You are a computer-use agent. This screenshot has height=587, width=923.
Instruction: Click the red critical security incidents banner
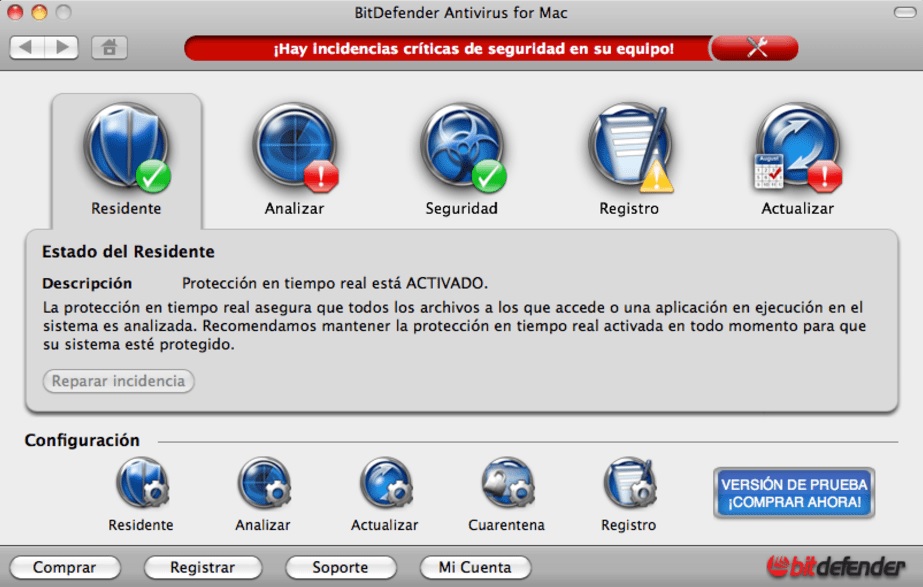pos(447,48)
